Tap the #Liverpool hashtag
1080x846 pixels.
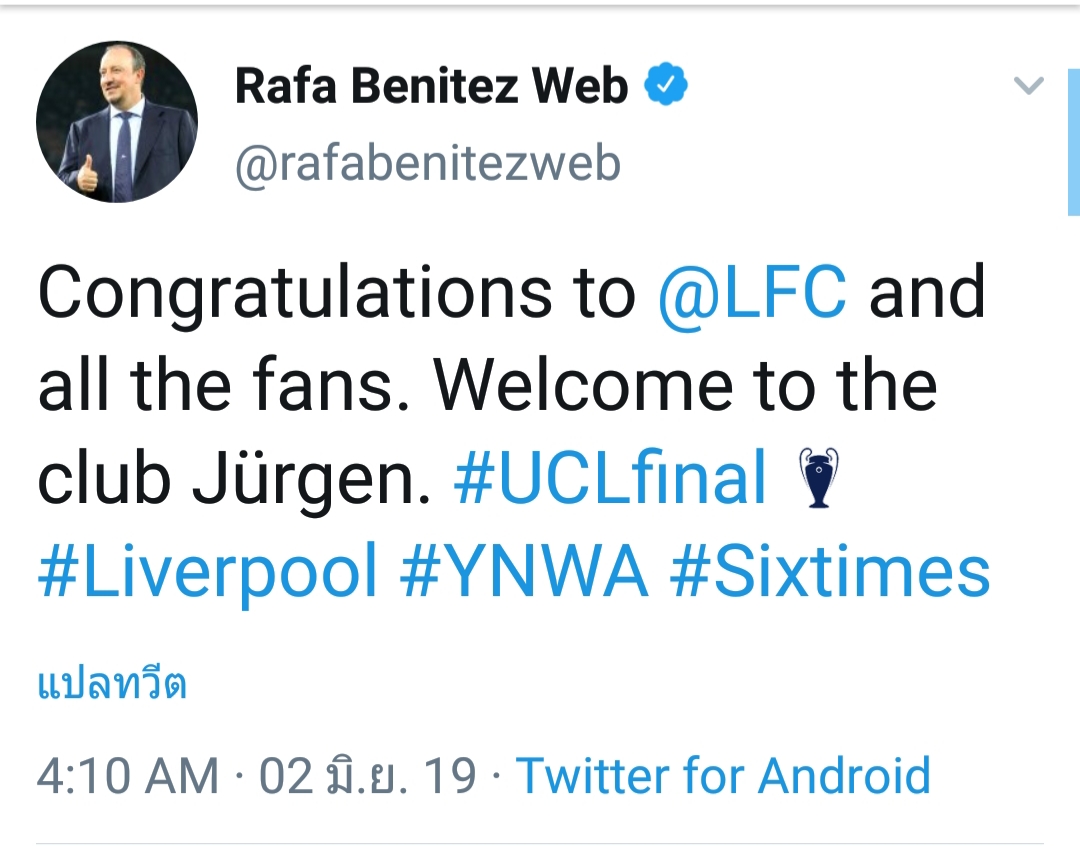pyautogui.click(x=208, y=573)
